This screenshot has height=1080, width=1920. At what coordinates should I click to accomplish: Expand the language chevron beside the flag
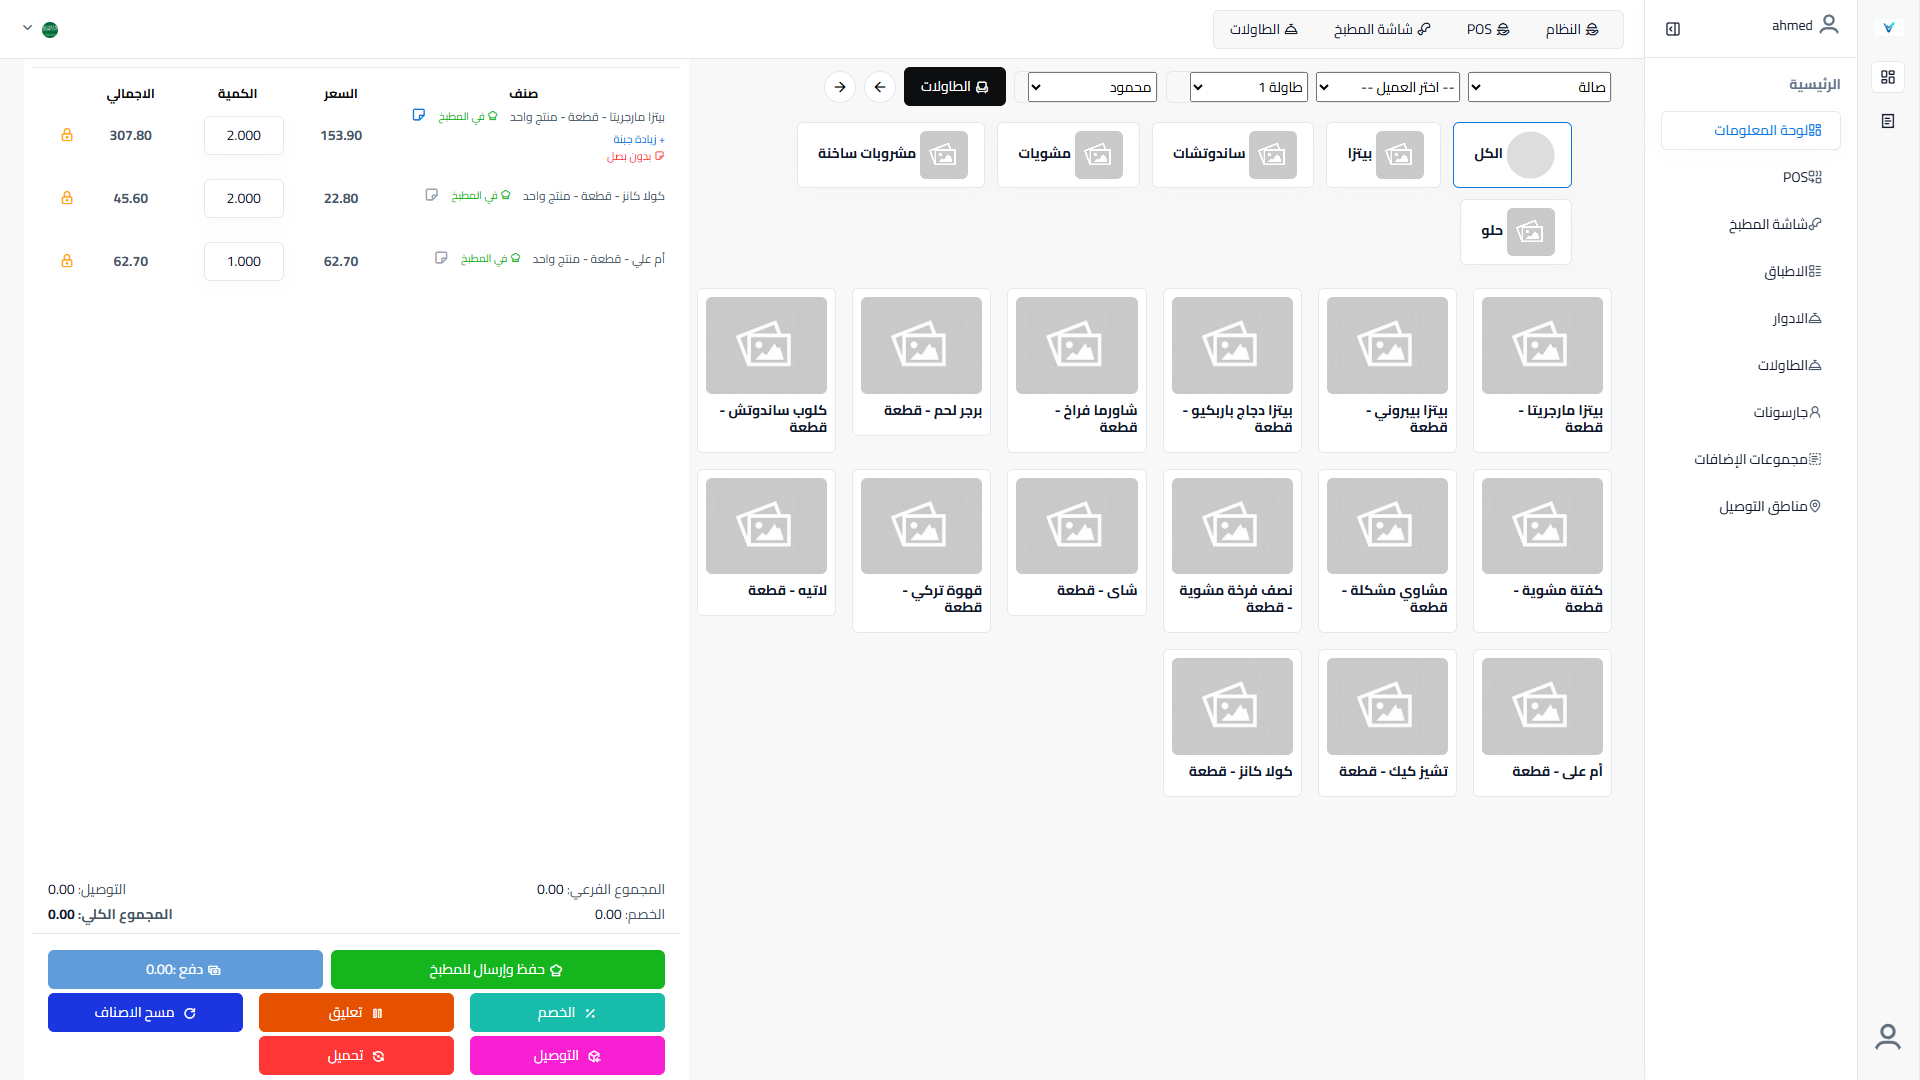[27, 28]
